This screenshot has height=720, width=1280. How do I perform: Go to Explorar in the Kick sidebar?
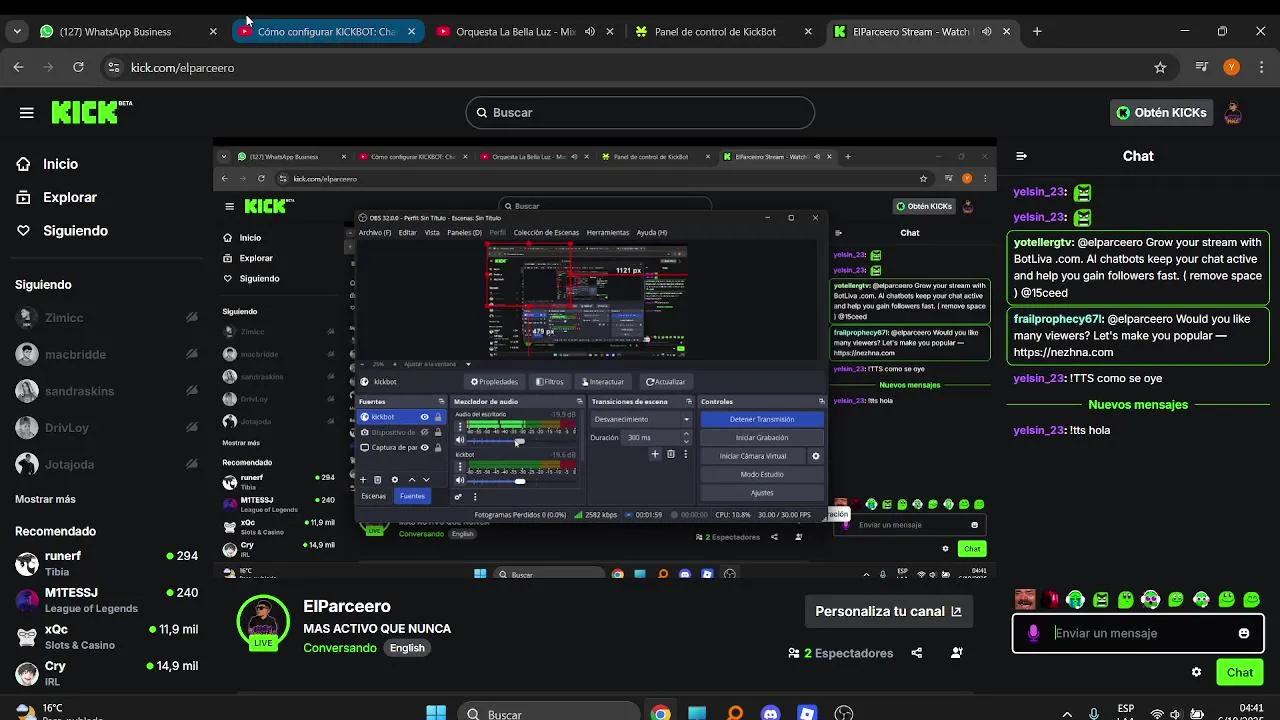point(69,197)
